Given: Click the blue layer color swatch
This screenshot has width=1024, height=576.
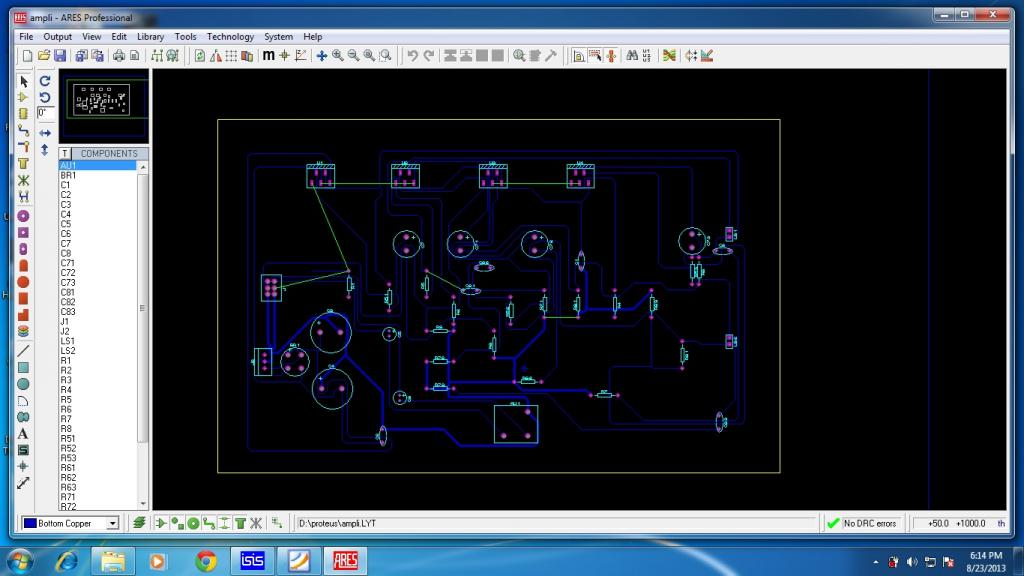Looking at the screenshot, I should click(30, 523).
